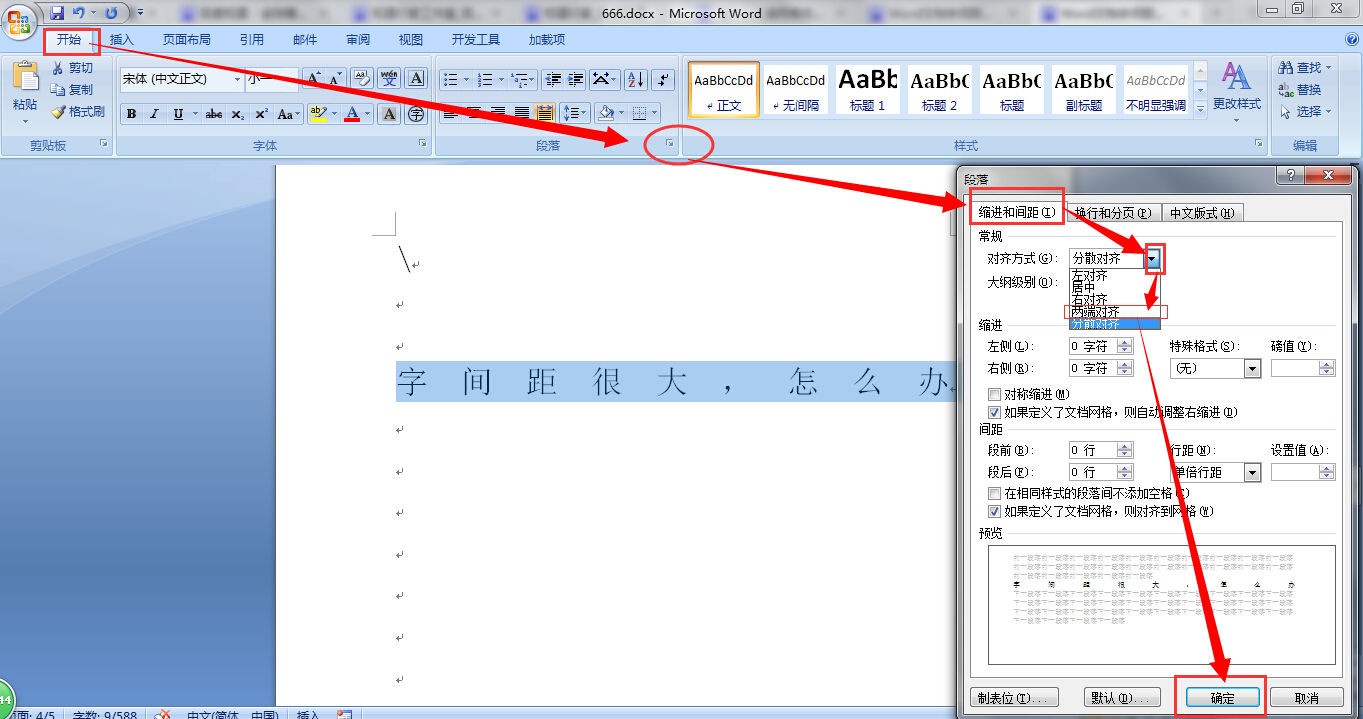
Task: Click 复制 copy in the clipboard group
Action: (x=74, y=89)
